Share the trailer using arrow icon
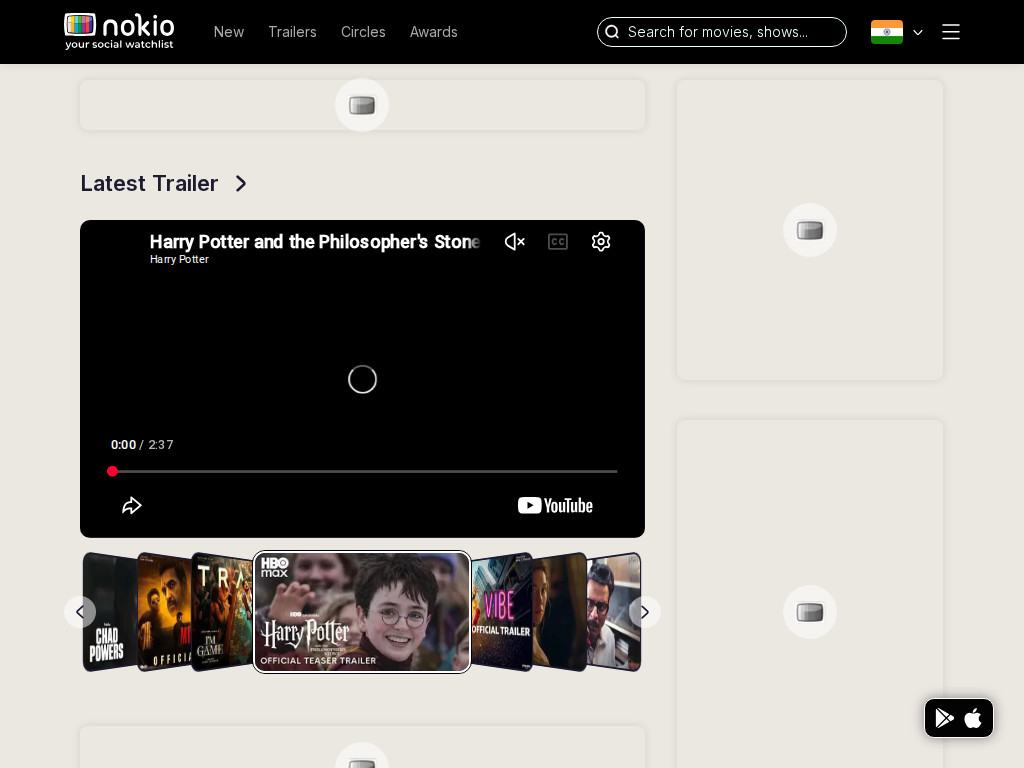 (132, 505)
